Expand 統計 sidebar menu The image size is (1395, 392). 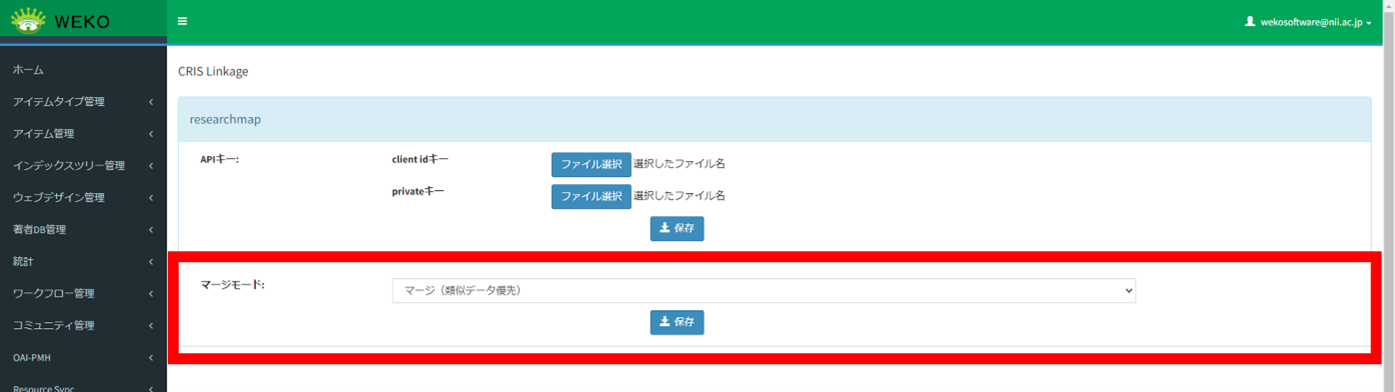83,262
